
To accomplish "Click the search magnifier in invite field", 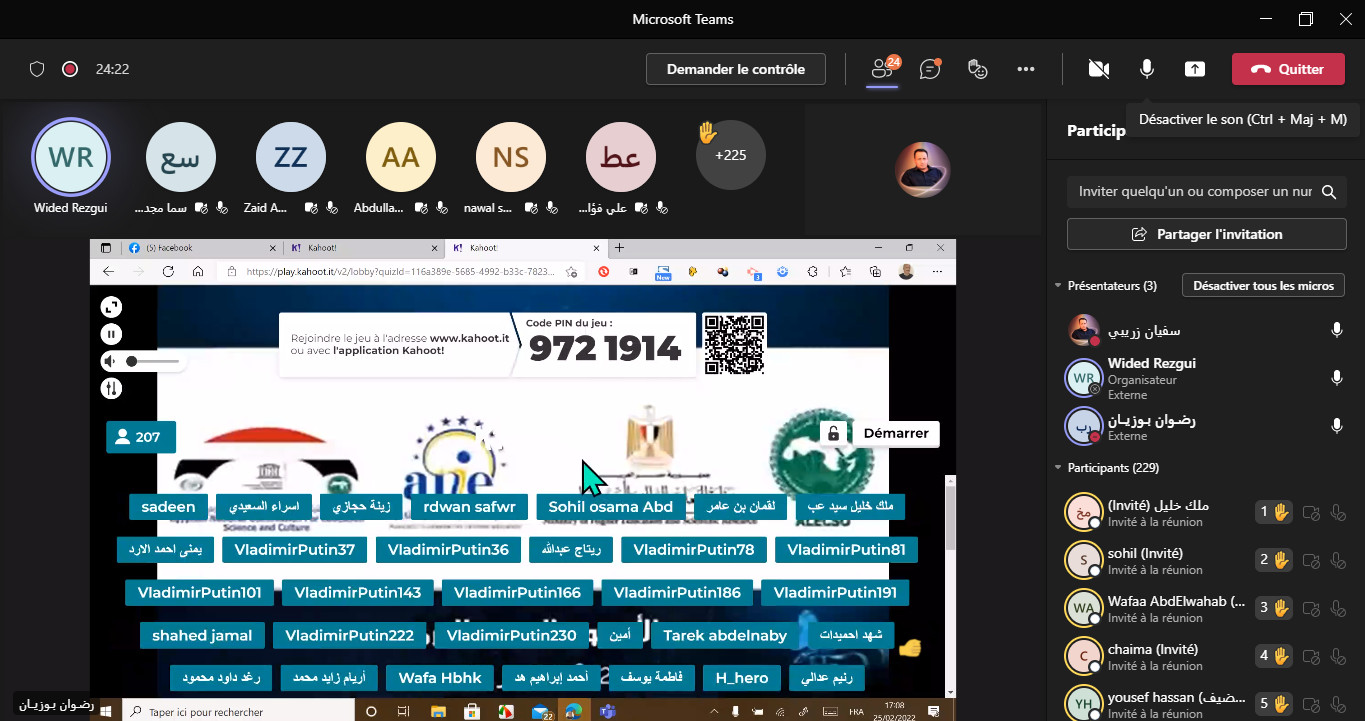I will 1329,192.
